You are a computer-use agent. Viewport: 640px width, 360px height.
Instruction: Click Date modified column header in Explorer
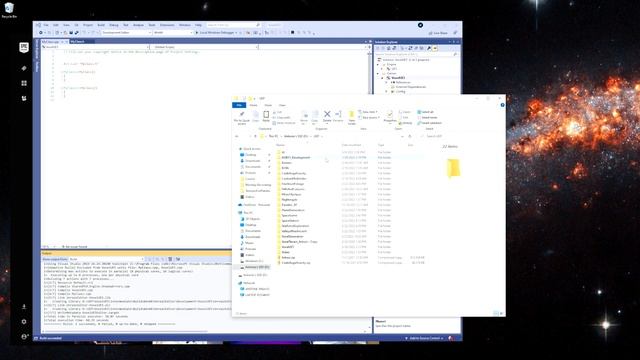point(351,145)
